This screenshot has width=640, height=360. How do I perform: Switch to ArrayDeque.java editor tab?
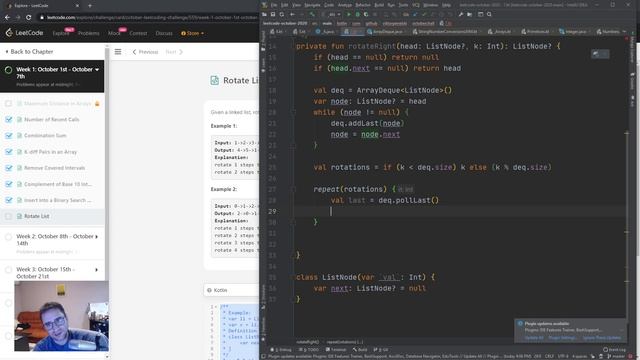coord(386,31)
